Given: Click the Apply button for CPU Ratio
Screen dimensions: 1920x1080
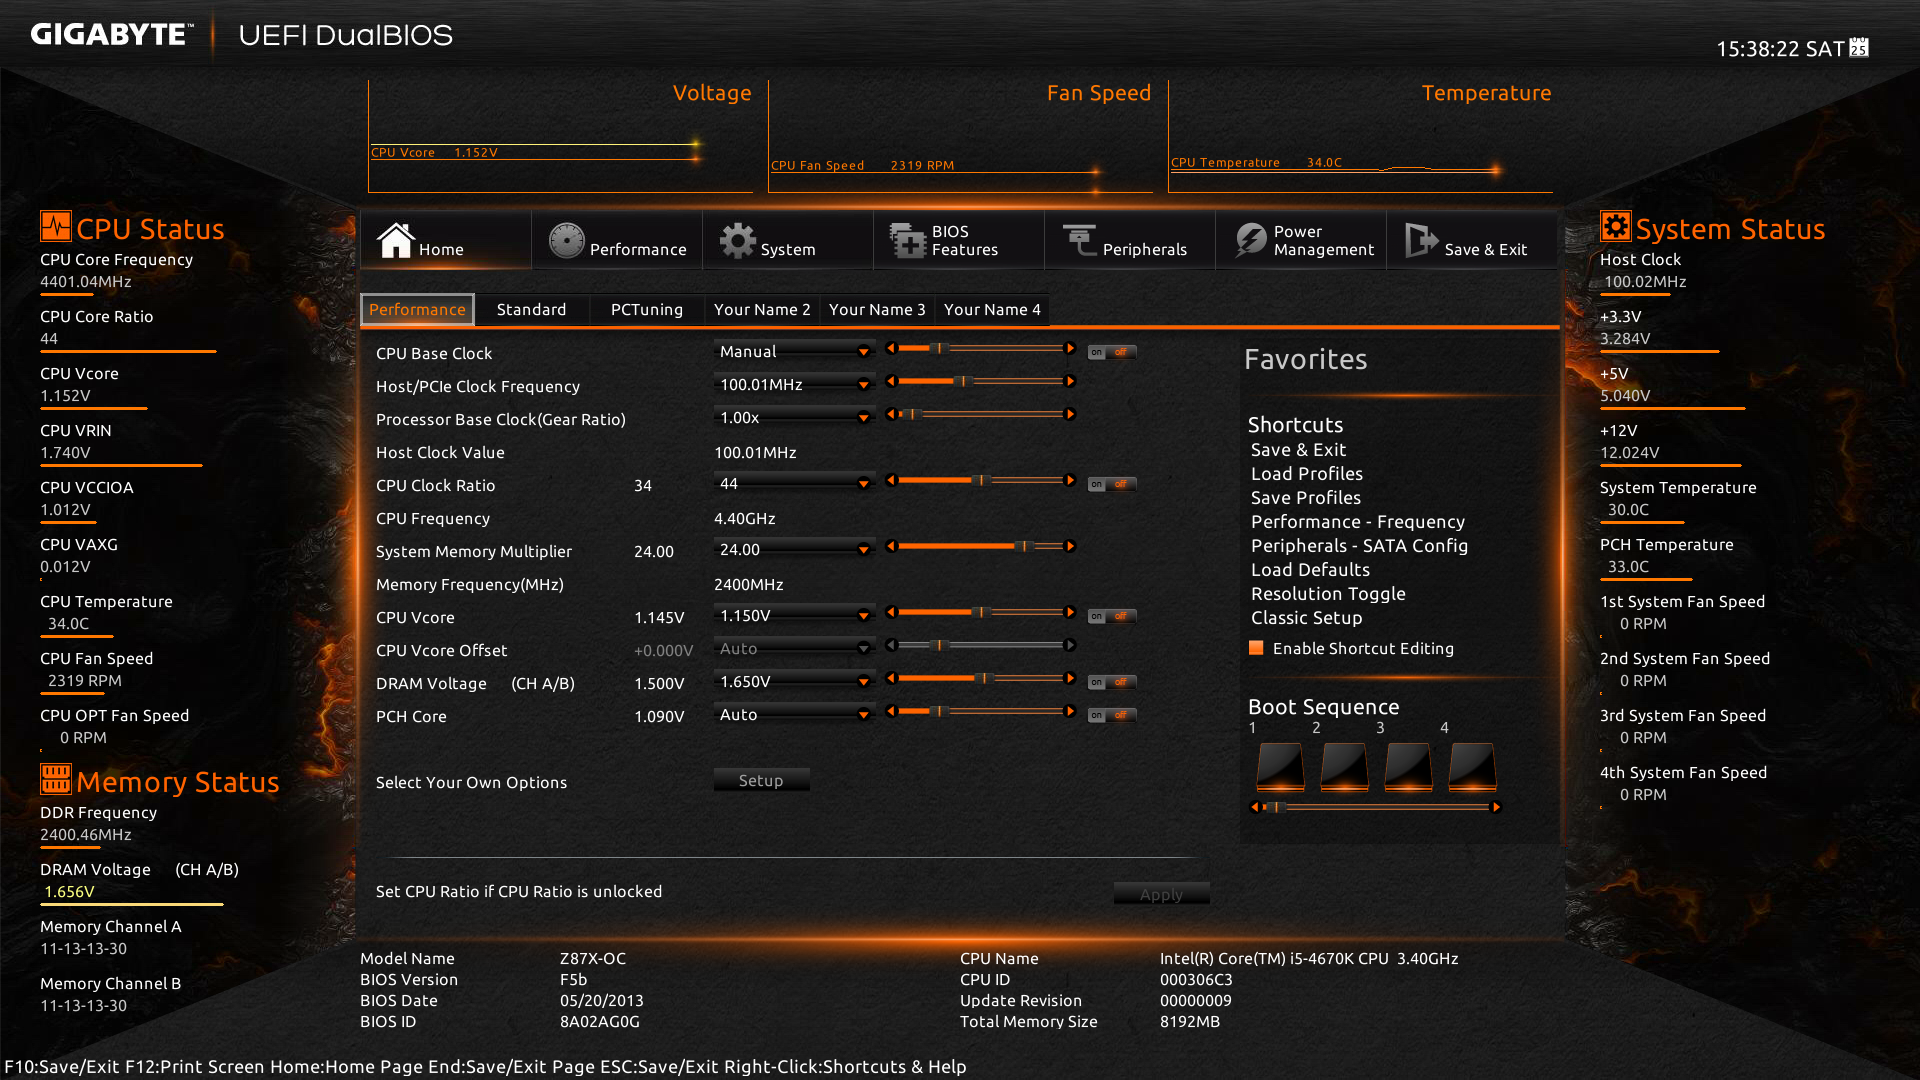Looking at the screenshot, I should (1160, 891).
